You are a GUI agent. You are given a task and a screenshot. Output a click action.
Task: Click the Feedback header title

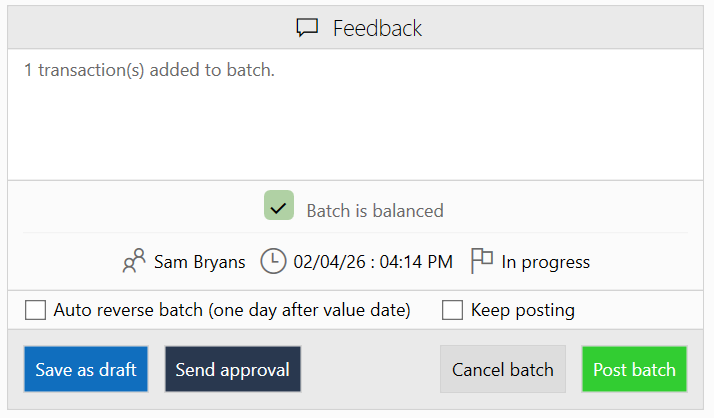click(377, 28)
